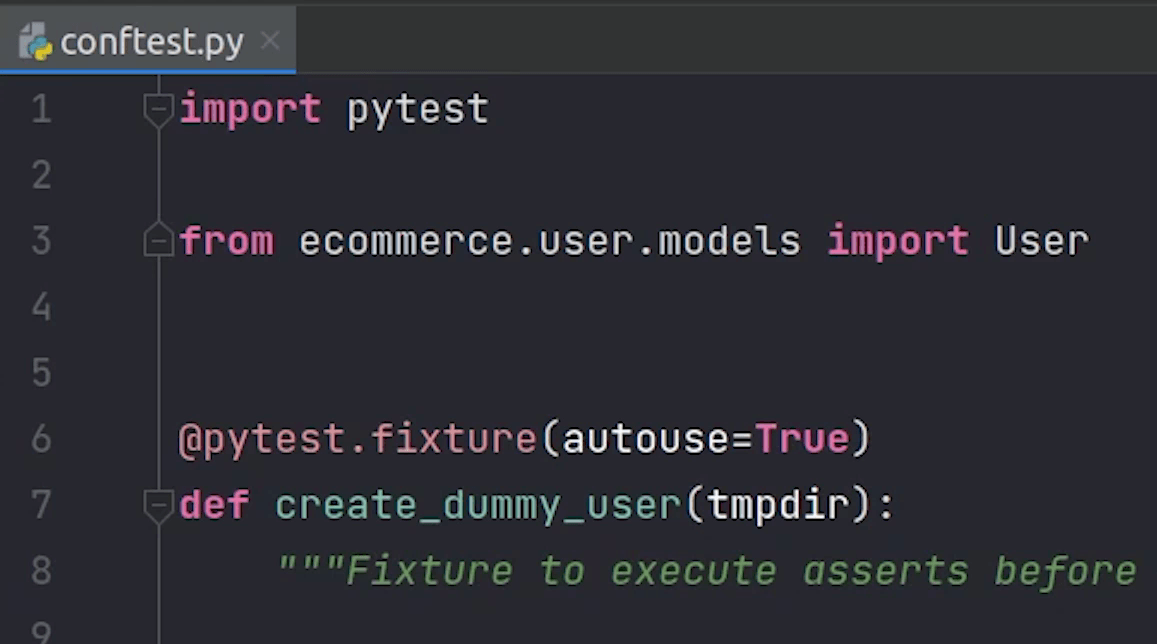
Task: Click line number 7 in the gutter
Action: [x=41, y=505]
